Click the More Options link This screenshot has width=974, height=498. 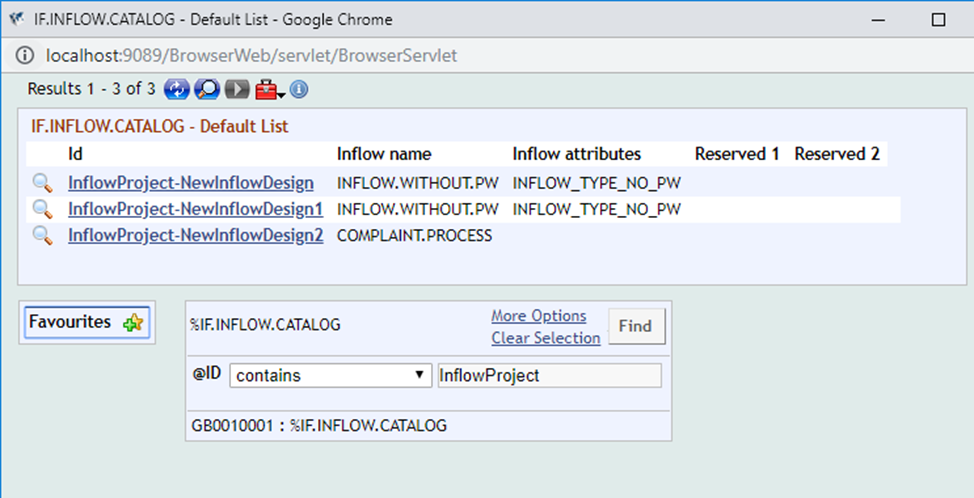(538, 316)
